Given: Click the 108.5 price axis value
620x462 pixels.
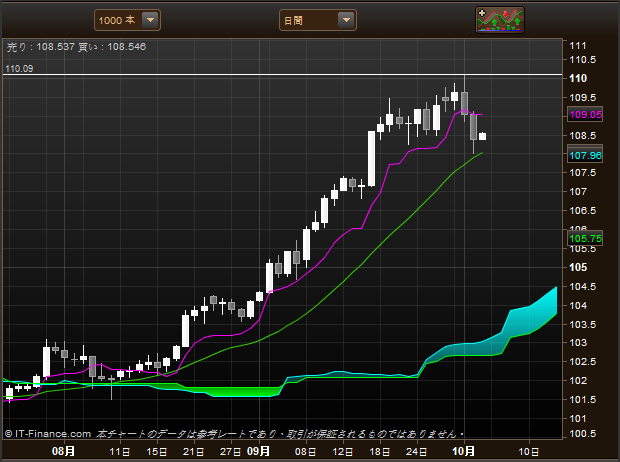Looking at the screenshot, I should click(582, 136).
